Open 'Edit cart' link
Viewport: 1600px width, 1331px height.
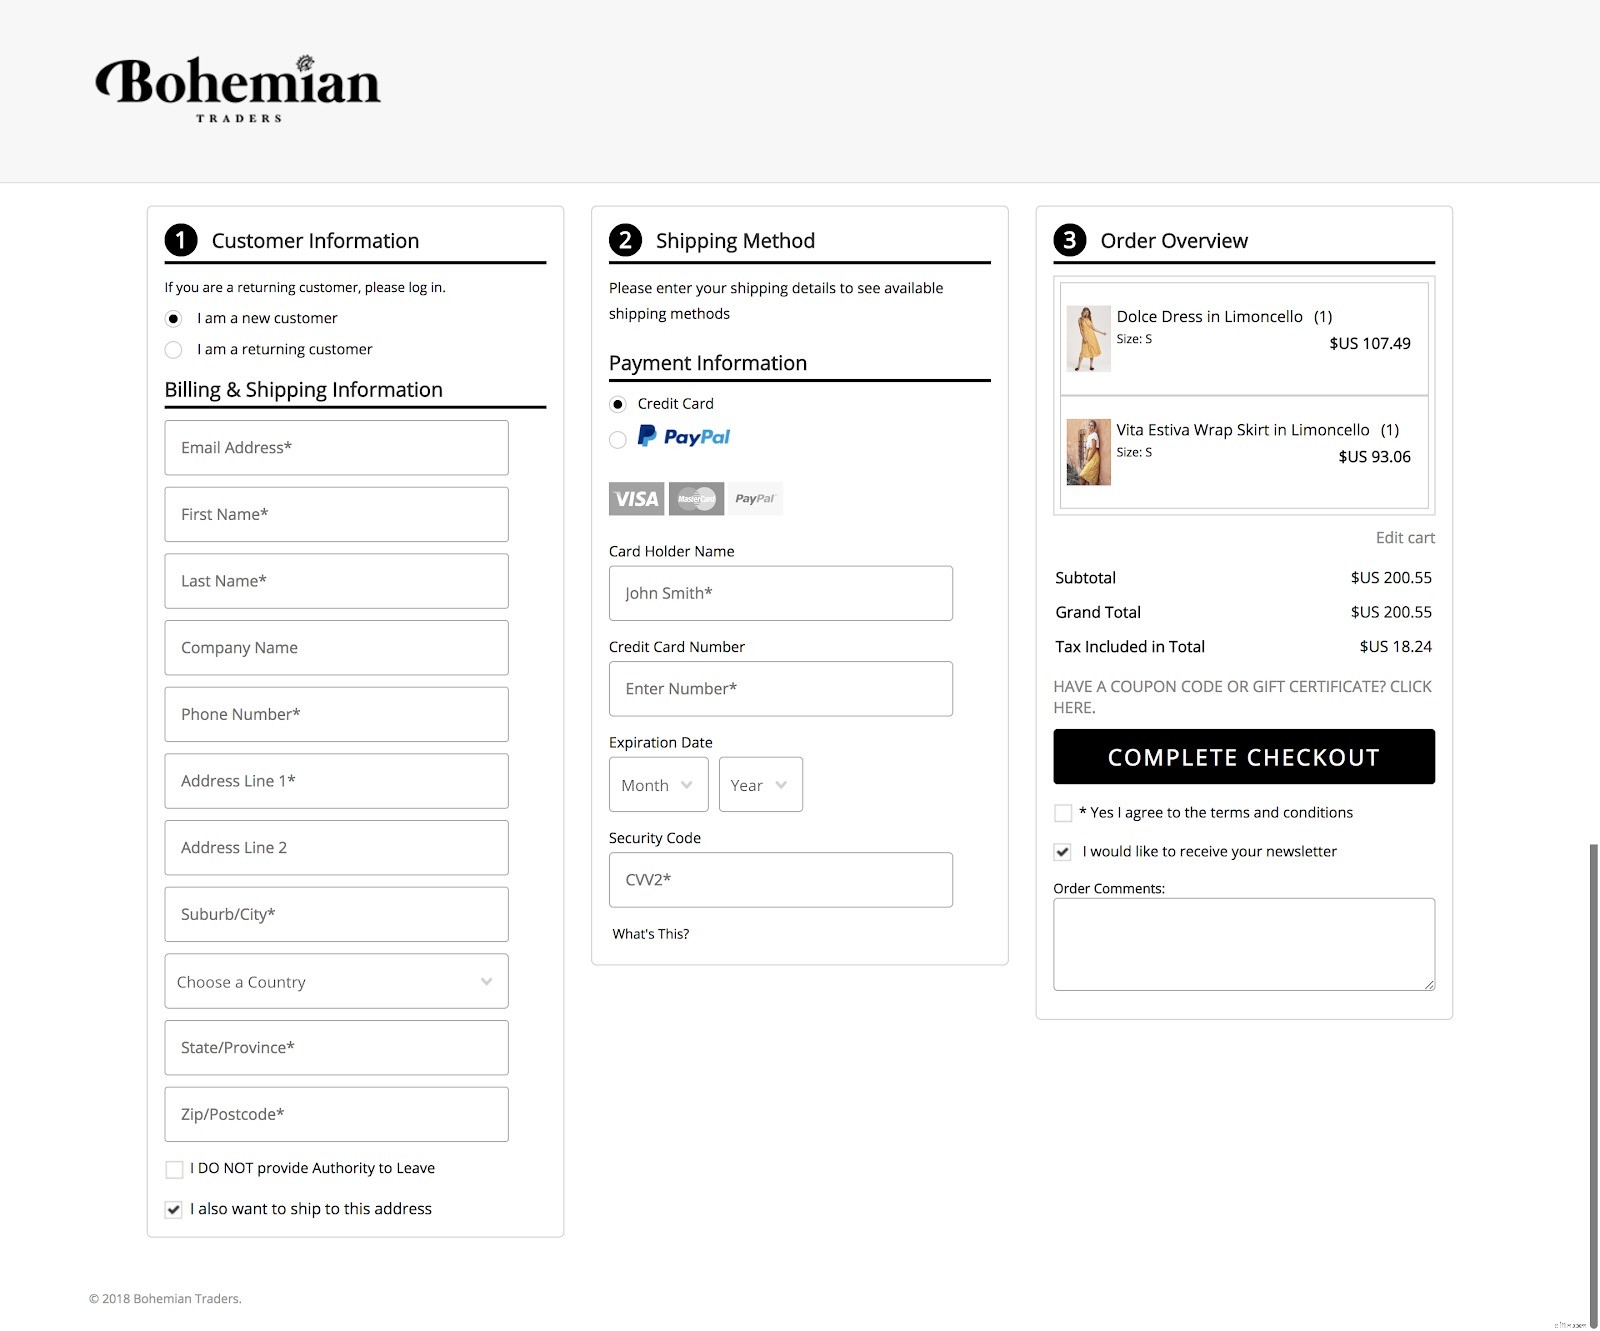(x=1404, y=537)
